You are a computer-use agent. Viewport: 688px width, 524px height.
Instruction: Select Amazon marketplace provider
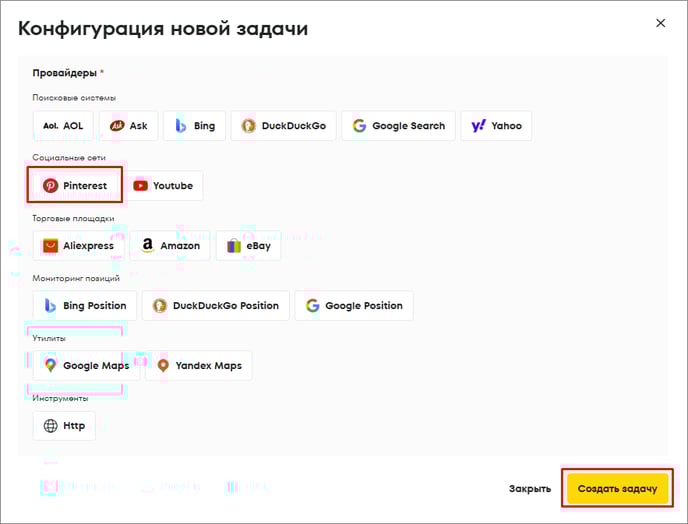coord(170,246)
